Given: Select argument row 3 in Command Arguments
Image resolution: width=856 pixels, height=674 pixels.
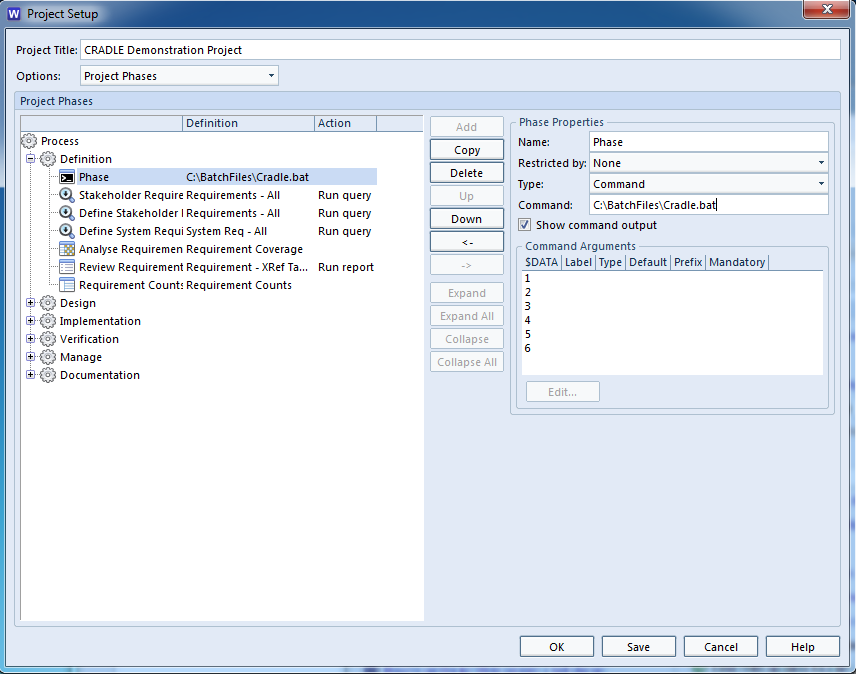Looking at the screenshot, I should click(672, 306).
